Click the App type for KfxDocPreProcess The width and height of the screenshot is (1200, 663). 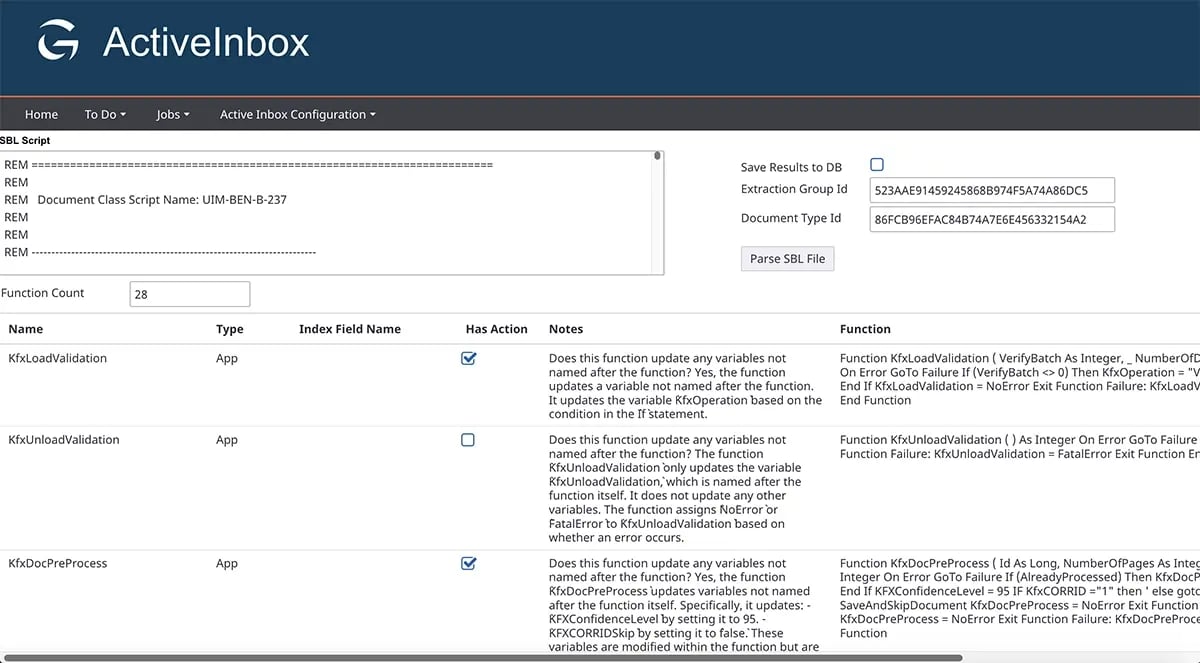tap(227, 564)
